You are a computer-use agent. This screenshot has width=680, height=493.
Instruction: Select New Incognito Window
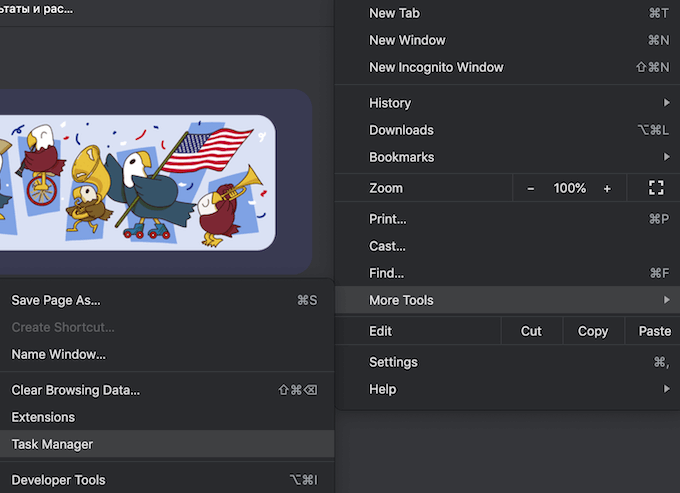[x=436, y=67]
